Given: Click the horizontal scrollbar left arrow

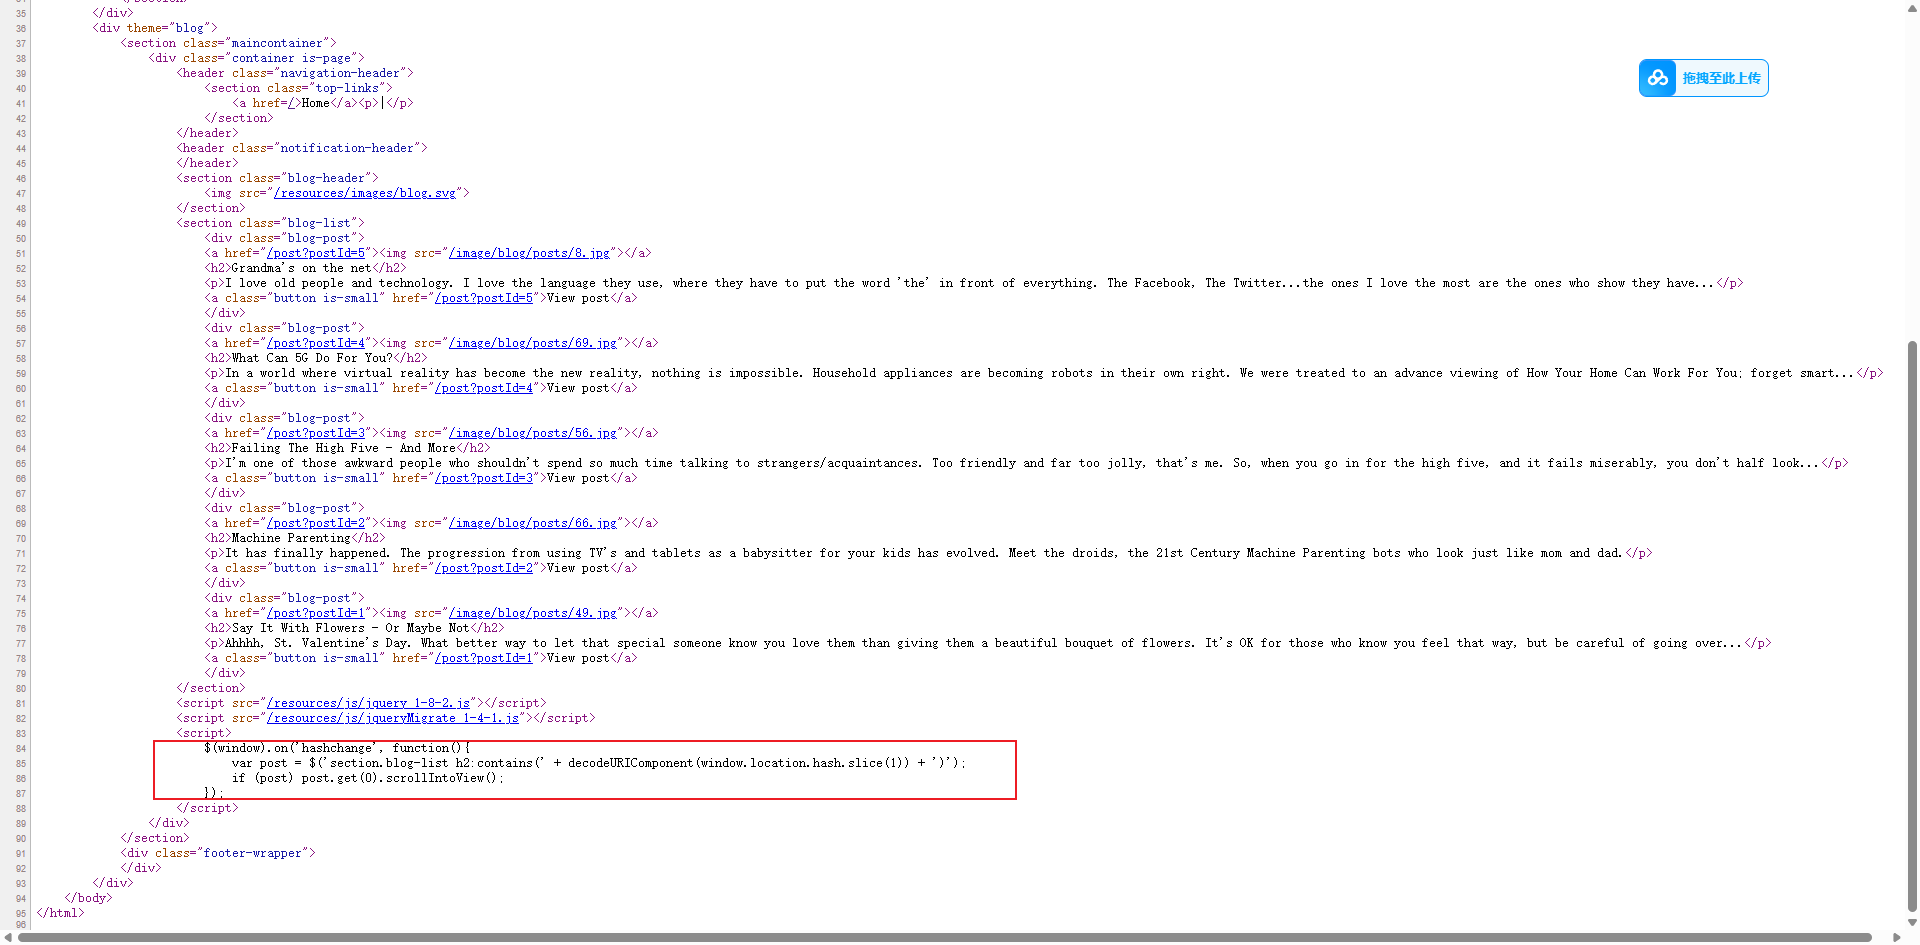Looking at the screenshot, I should pos(8,938).
